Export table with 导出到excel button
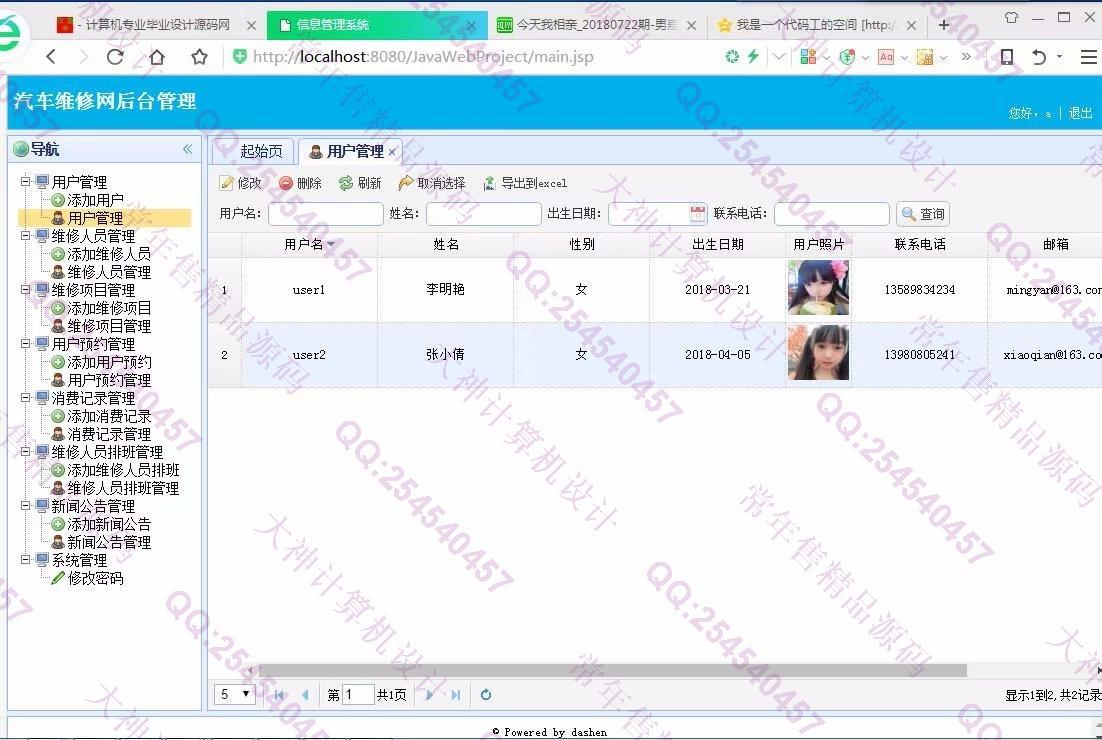This screenshot has width=1102, height=740. pyautogui.click(x=525, y=183)
